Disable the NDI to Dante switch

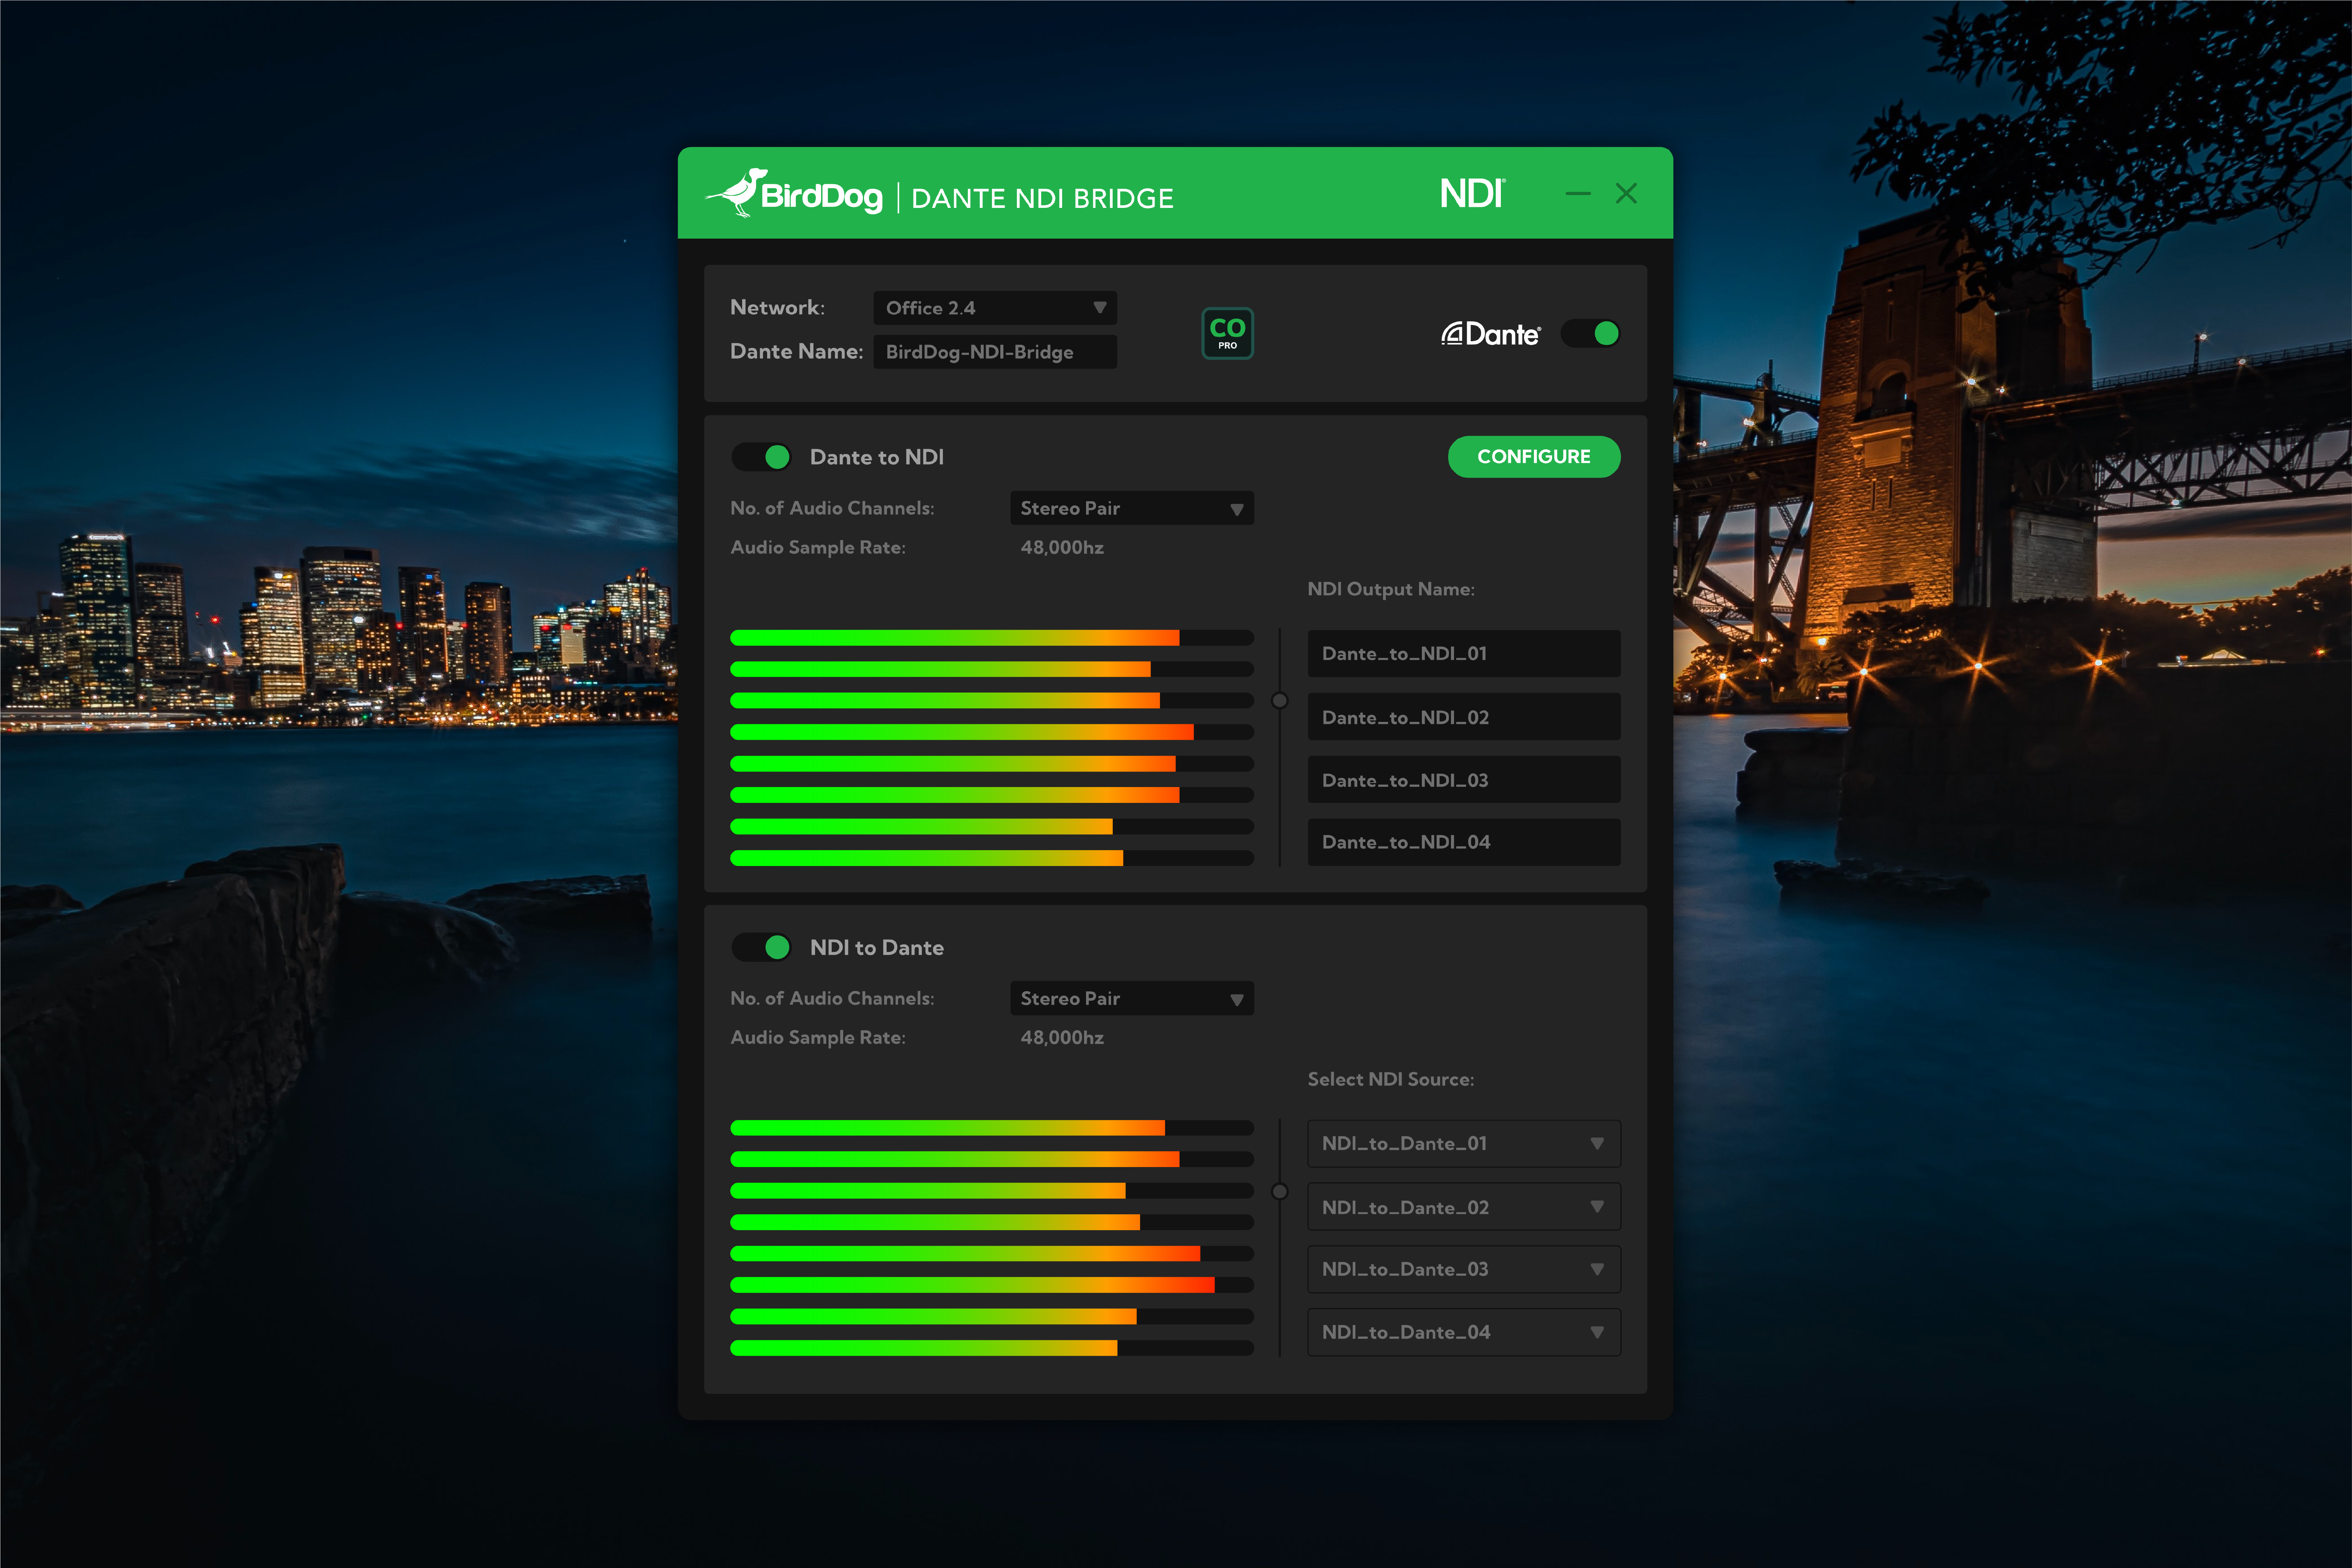(x=762, y=947)
